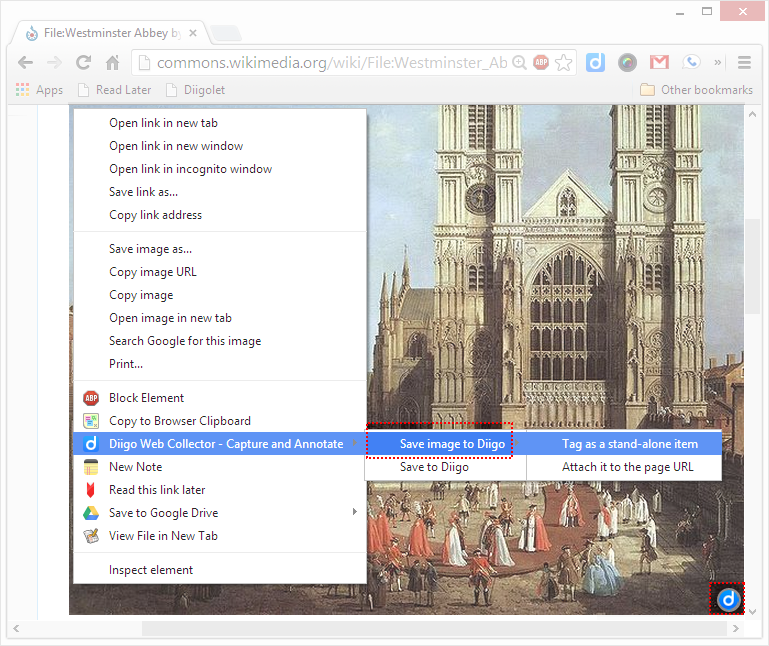Open a new tab
769x646 pixels.
(227, 33)
